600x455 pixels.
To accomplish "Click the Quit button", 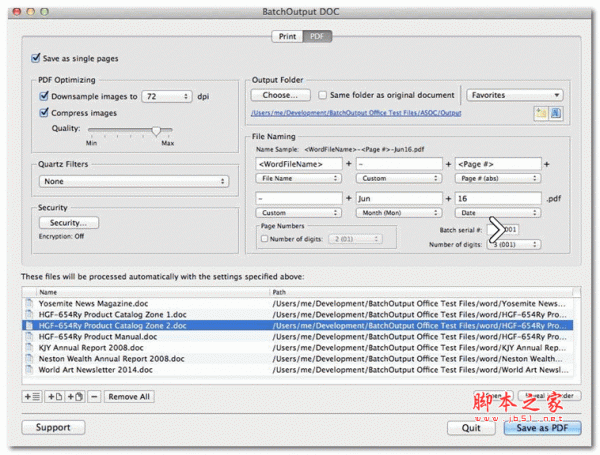I will [x=471, y=428].
